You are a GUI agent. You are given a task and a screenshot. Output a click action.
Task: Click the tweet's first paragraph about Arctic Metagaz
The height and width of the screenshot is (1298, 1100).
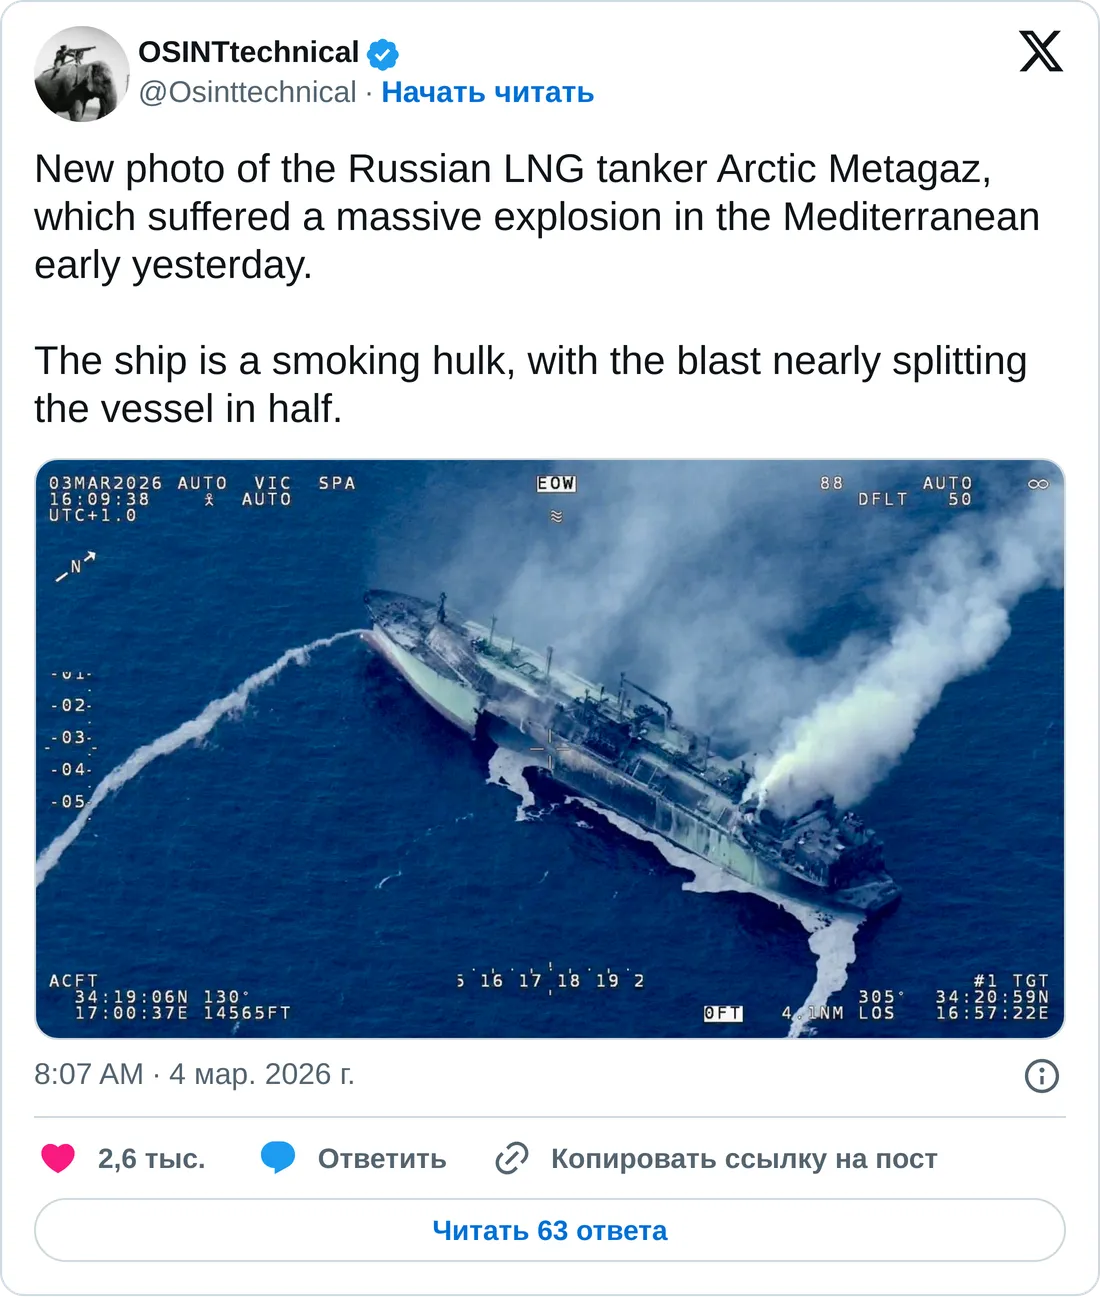pos(536,216)
